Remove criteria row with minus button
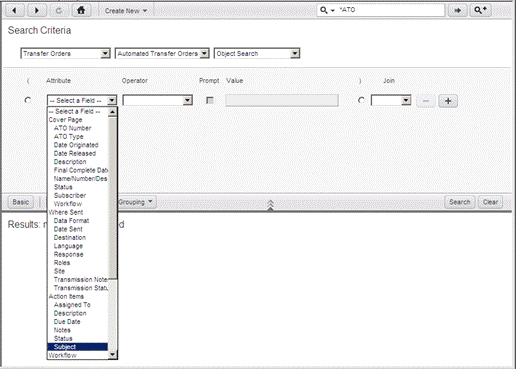Screen dimensions: 516x369 tap(426, 101)
